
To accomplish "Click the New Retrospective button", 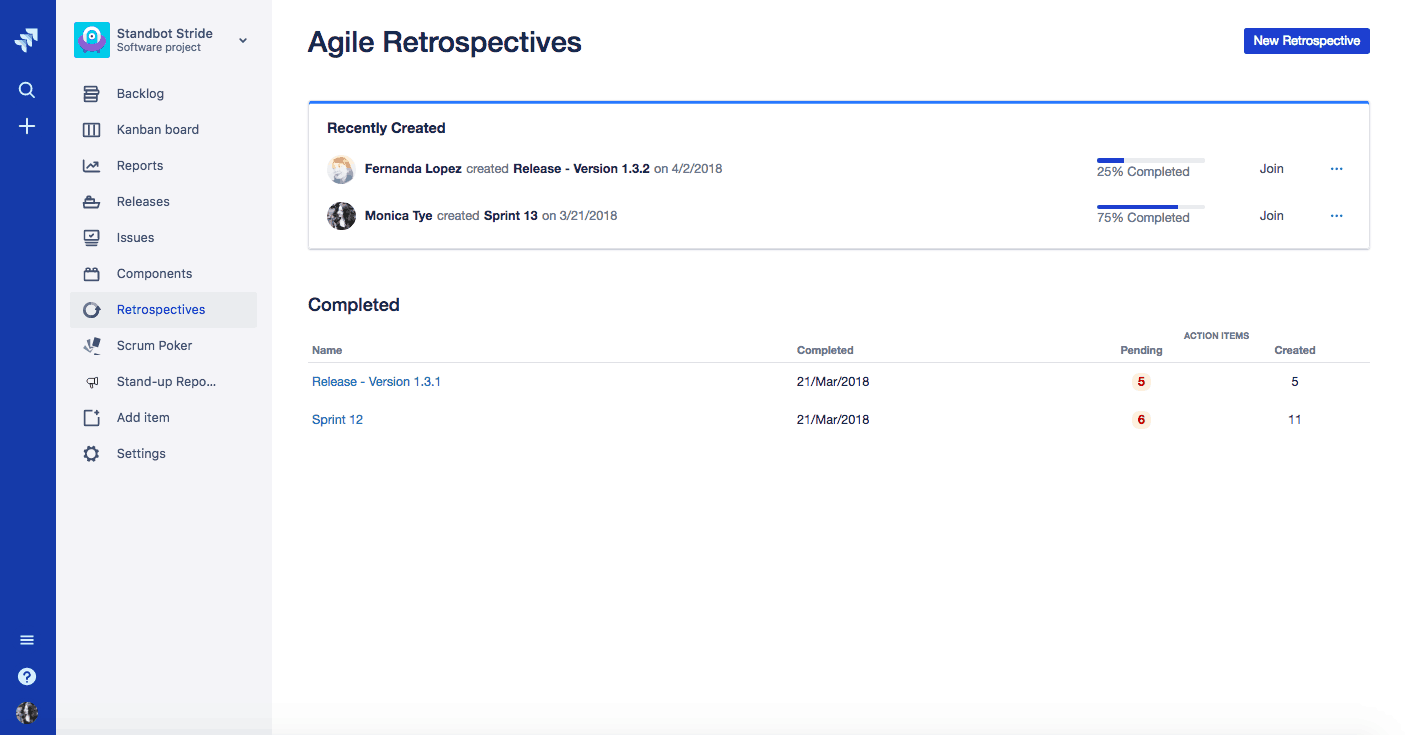I will (x=1306, y=41).
